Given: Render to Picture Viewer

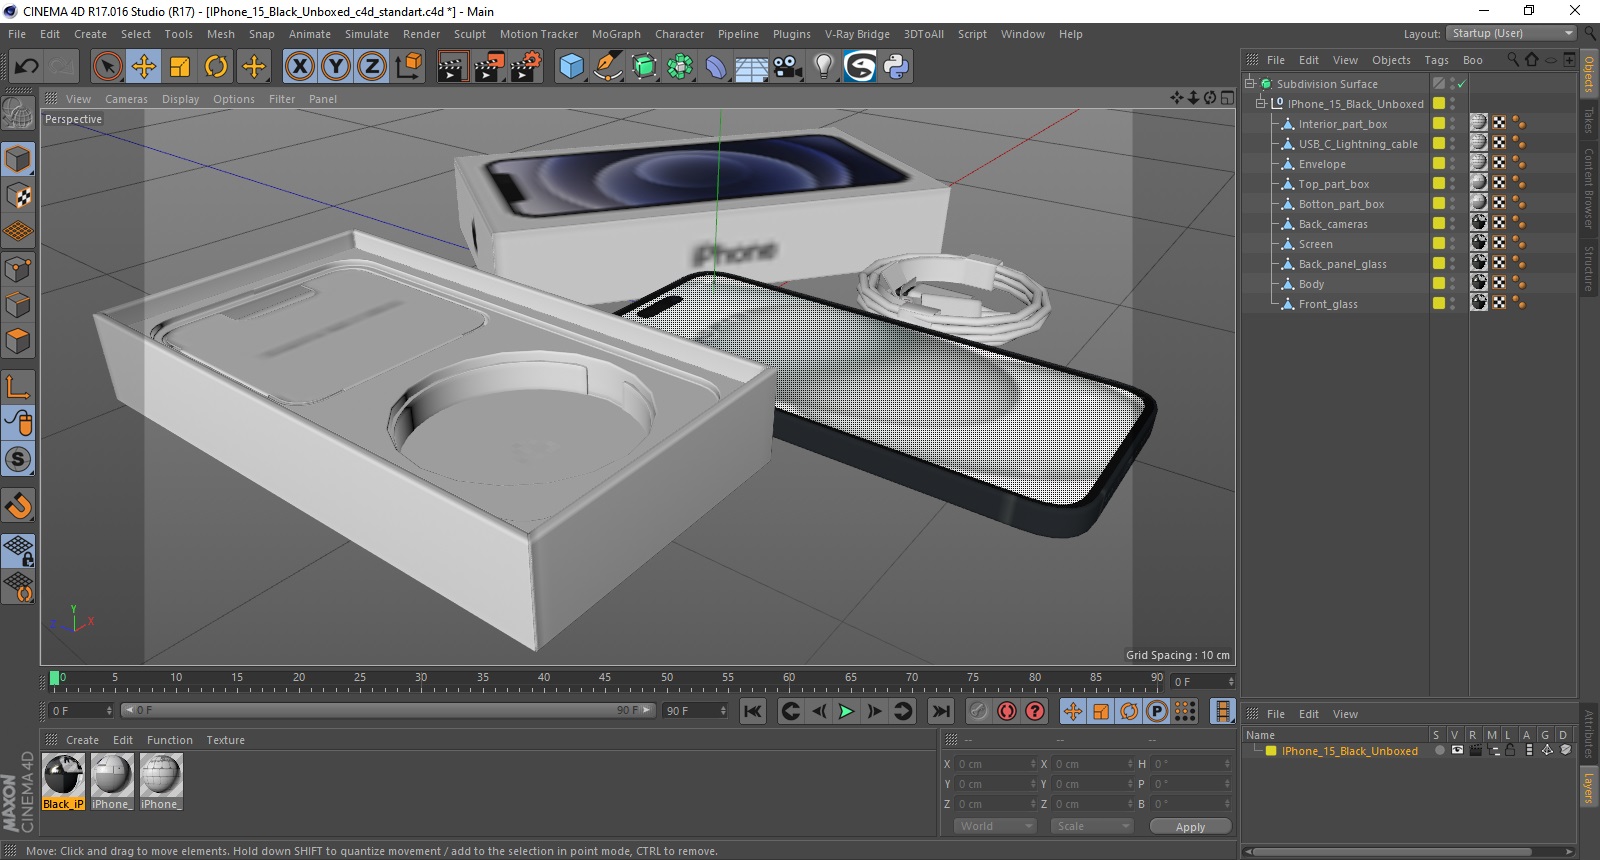Looking at the screenshot, I should 489,67.
